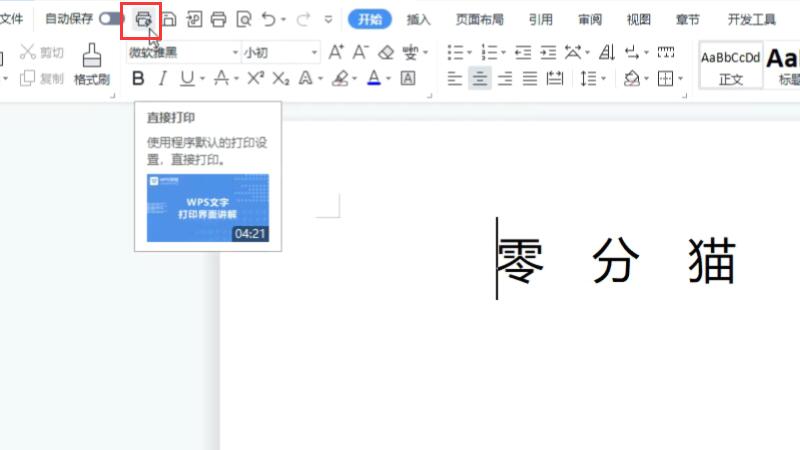Apply the 正文 style
This screenshot has height=450, width=800.
point(729,67)
